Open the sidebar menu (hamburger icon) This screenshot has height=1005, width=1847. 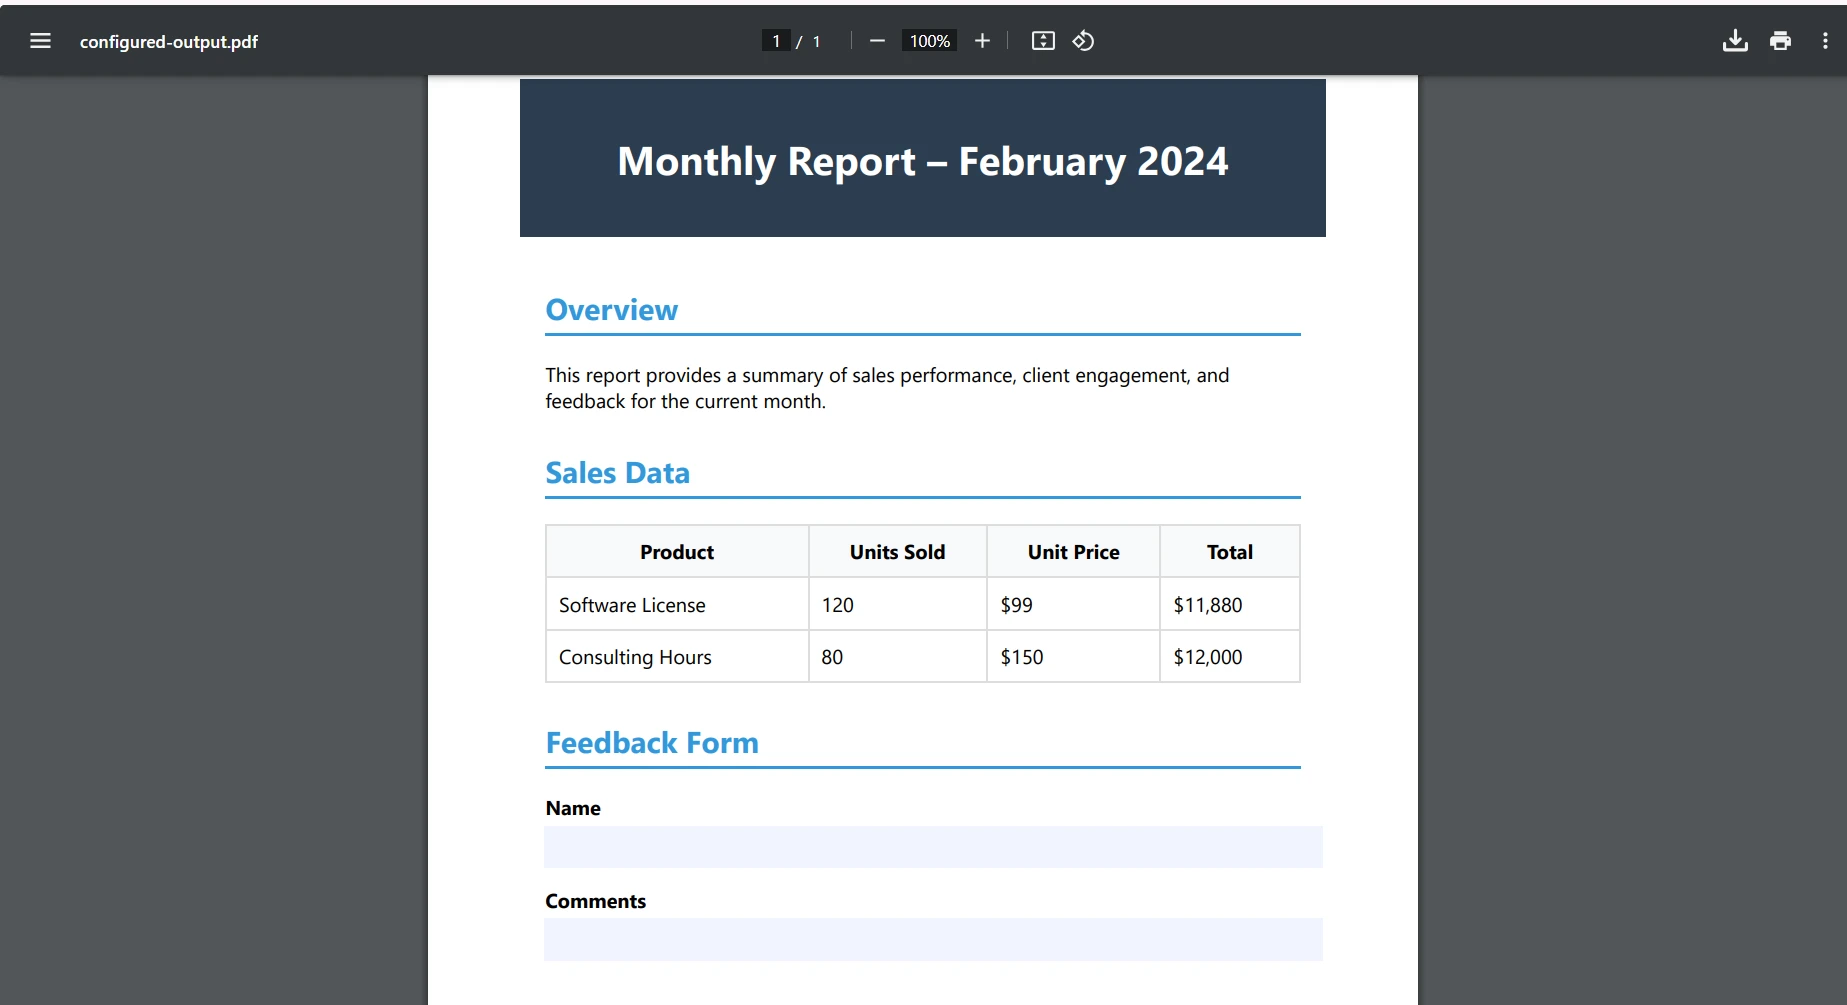[x=40, y=41]
